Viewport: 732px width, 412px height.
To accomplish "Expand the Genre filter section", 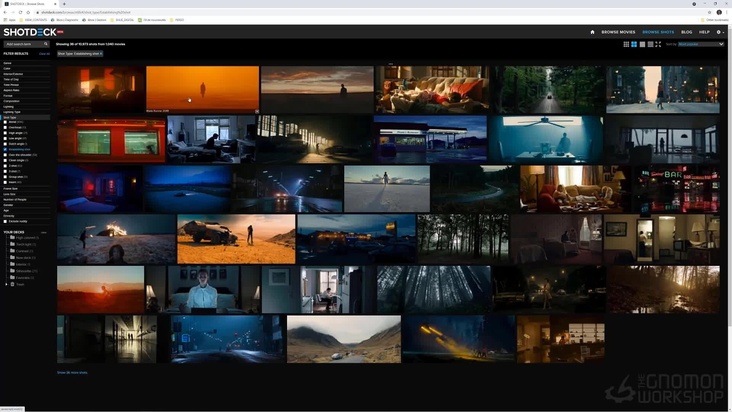I will click(x=26, y=63).
